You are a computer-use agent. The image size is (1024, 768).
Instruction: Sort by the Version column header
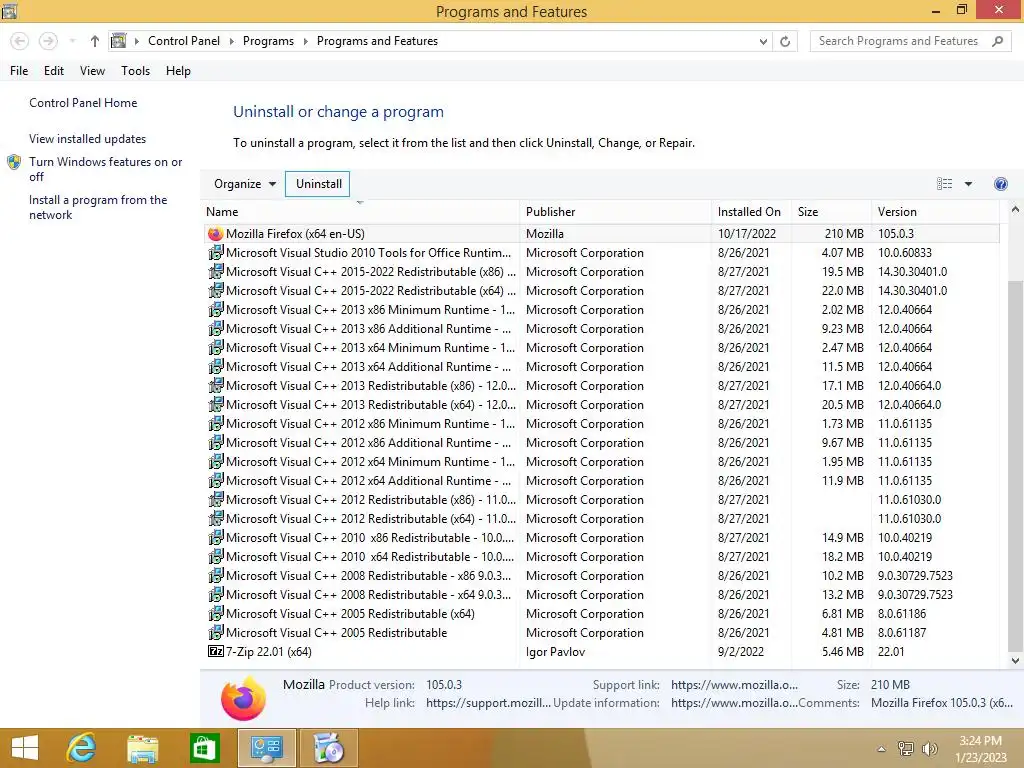[x=935, y=212]
